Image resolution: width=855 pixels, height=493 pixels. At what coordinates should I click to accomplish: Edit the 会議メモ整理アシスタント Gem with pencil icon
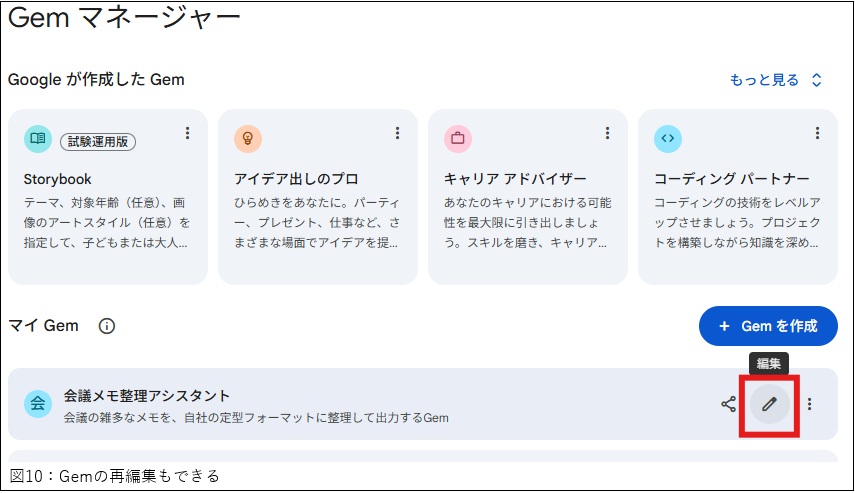point(769,404)
